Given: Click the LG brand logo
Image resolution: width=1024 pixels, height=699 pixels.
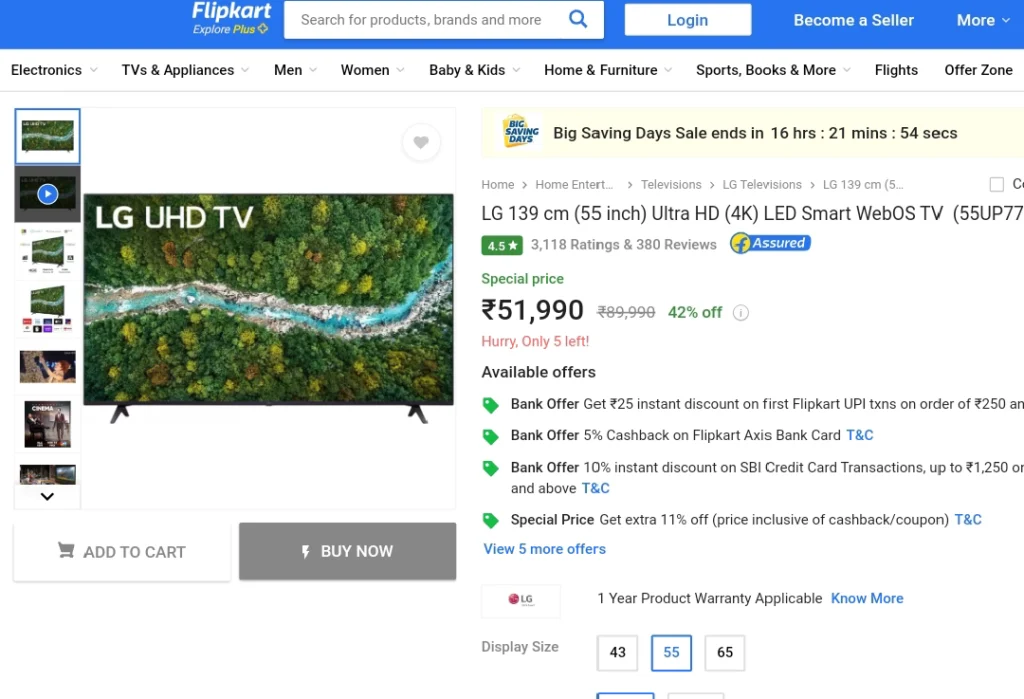Looking at the screenshot, I should [x=520, y=600].
